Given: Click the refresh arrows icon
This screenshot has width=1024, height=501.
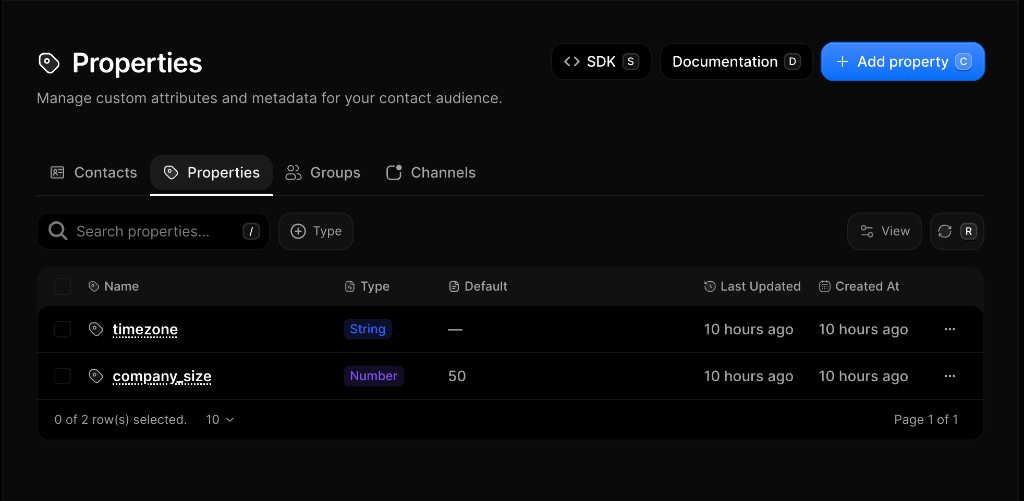Looking at the screenshot, I should pyautogui.click(x=944, y=231).
